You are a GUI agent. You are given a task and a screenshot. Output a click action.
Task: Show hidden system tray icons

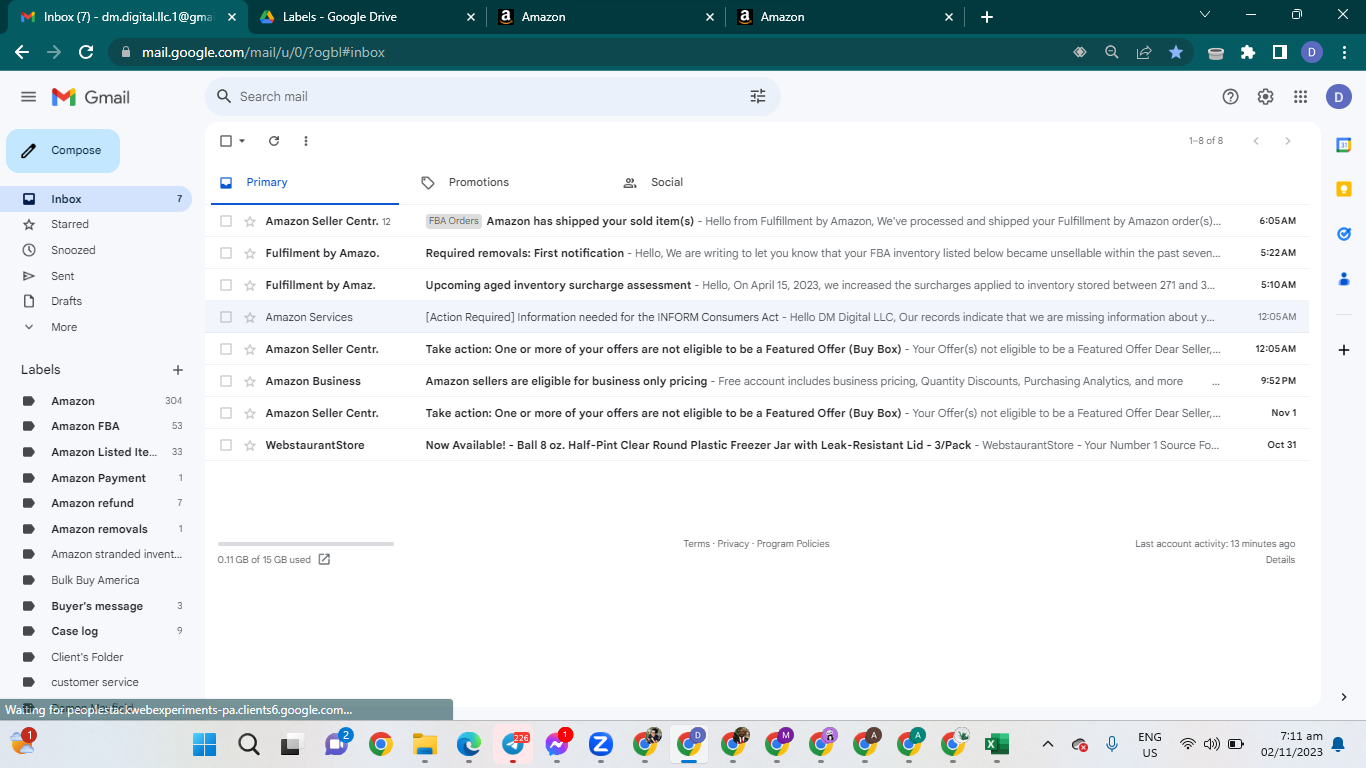click(1048, 744)
